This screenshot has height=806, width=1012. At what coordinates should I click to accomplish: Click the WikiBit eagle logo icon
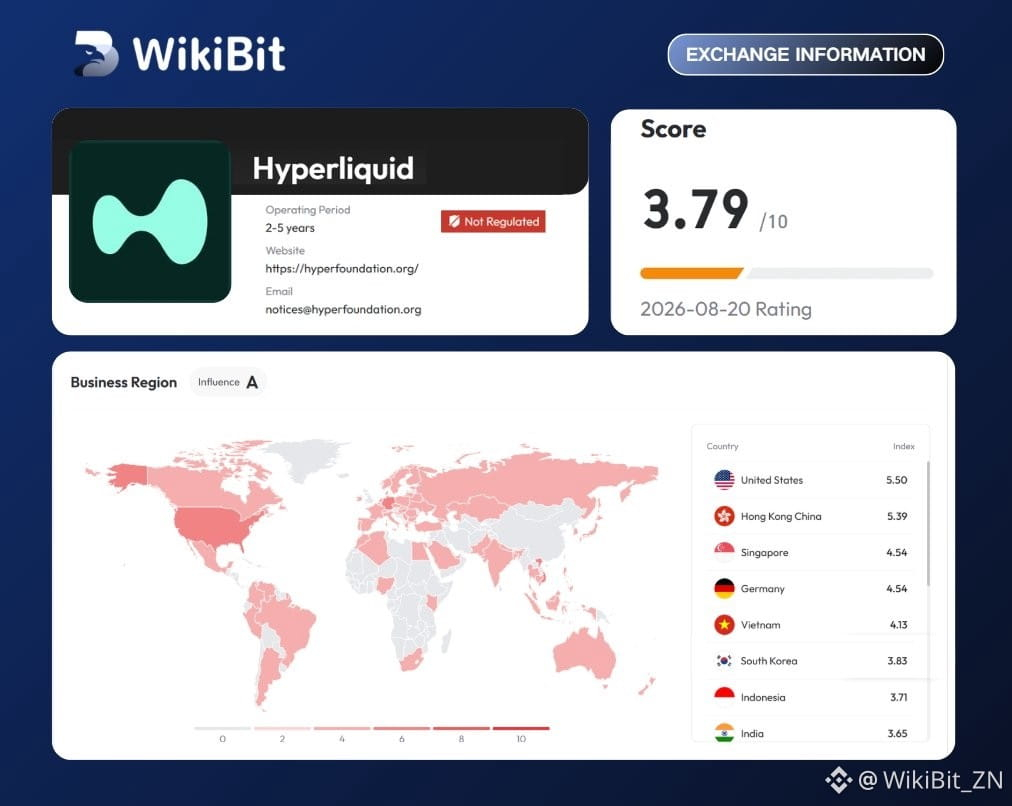click(96, 54)
